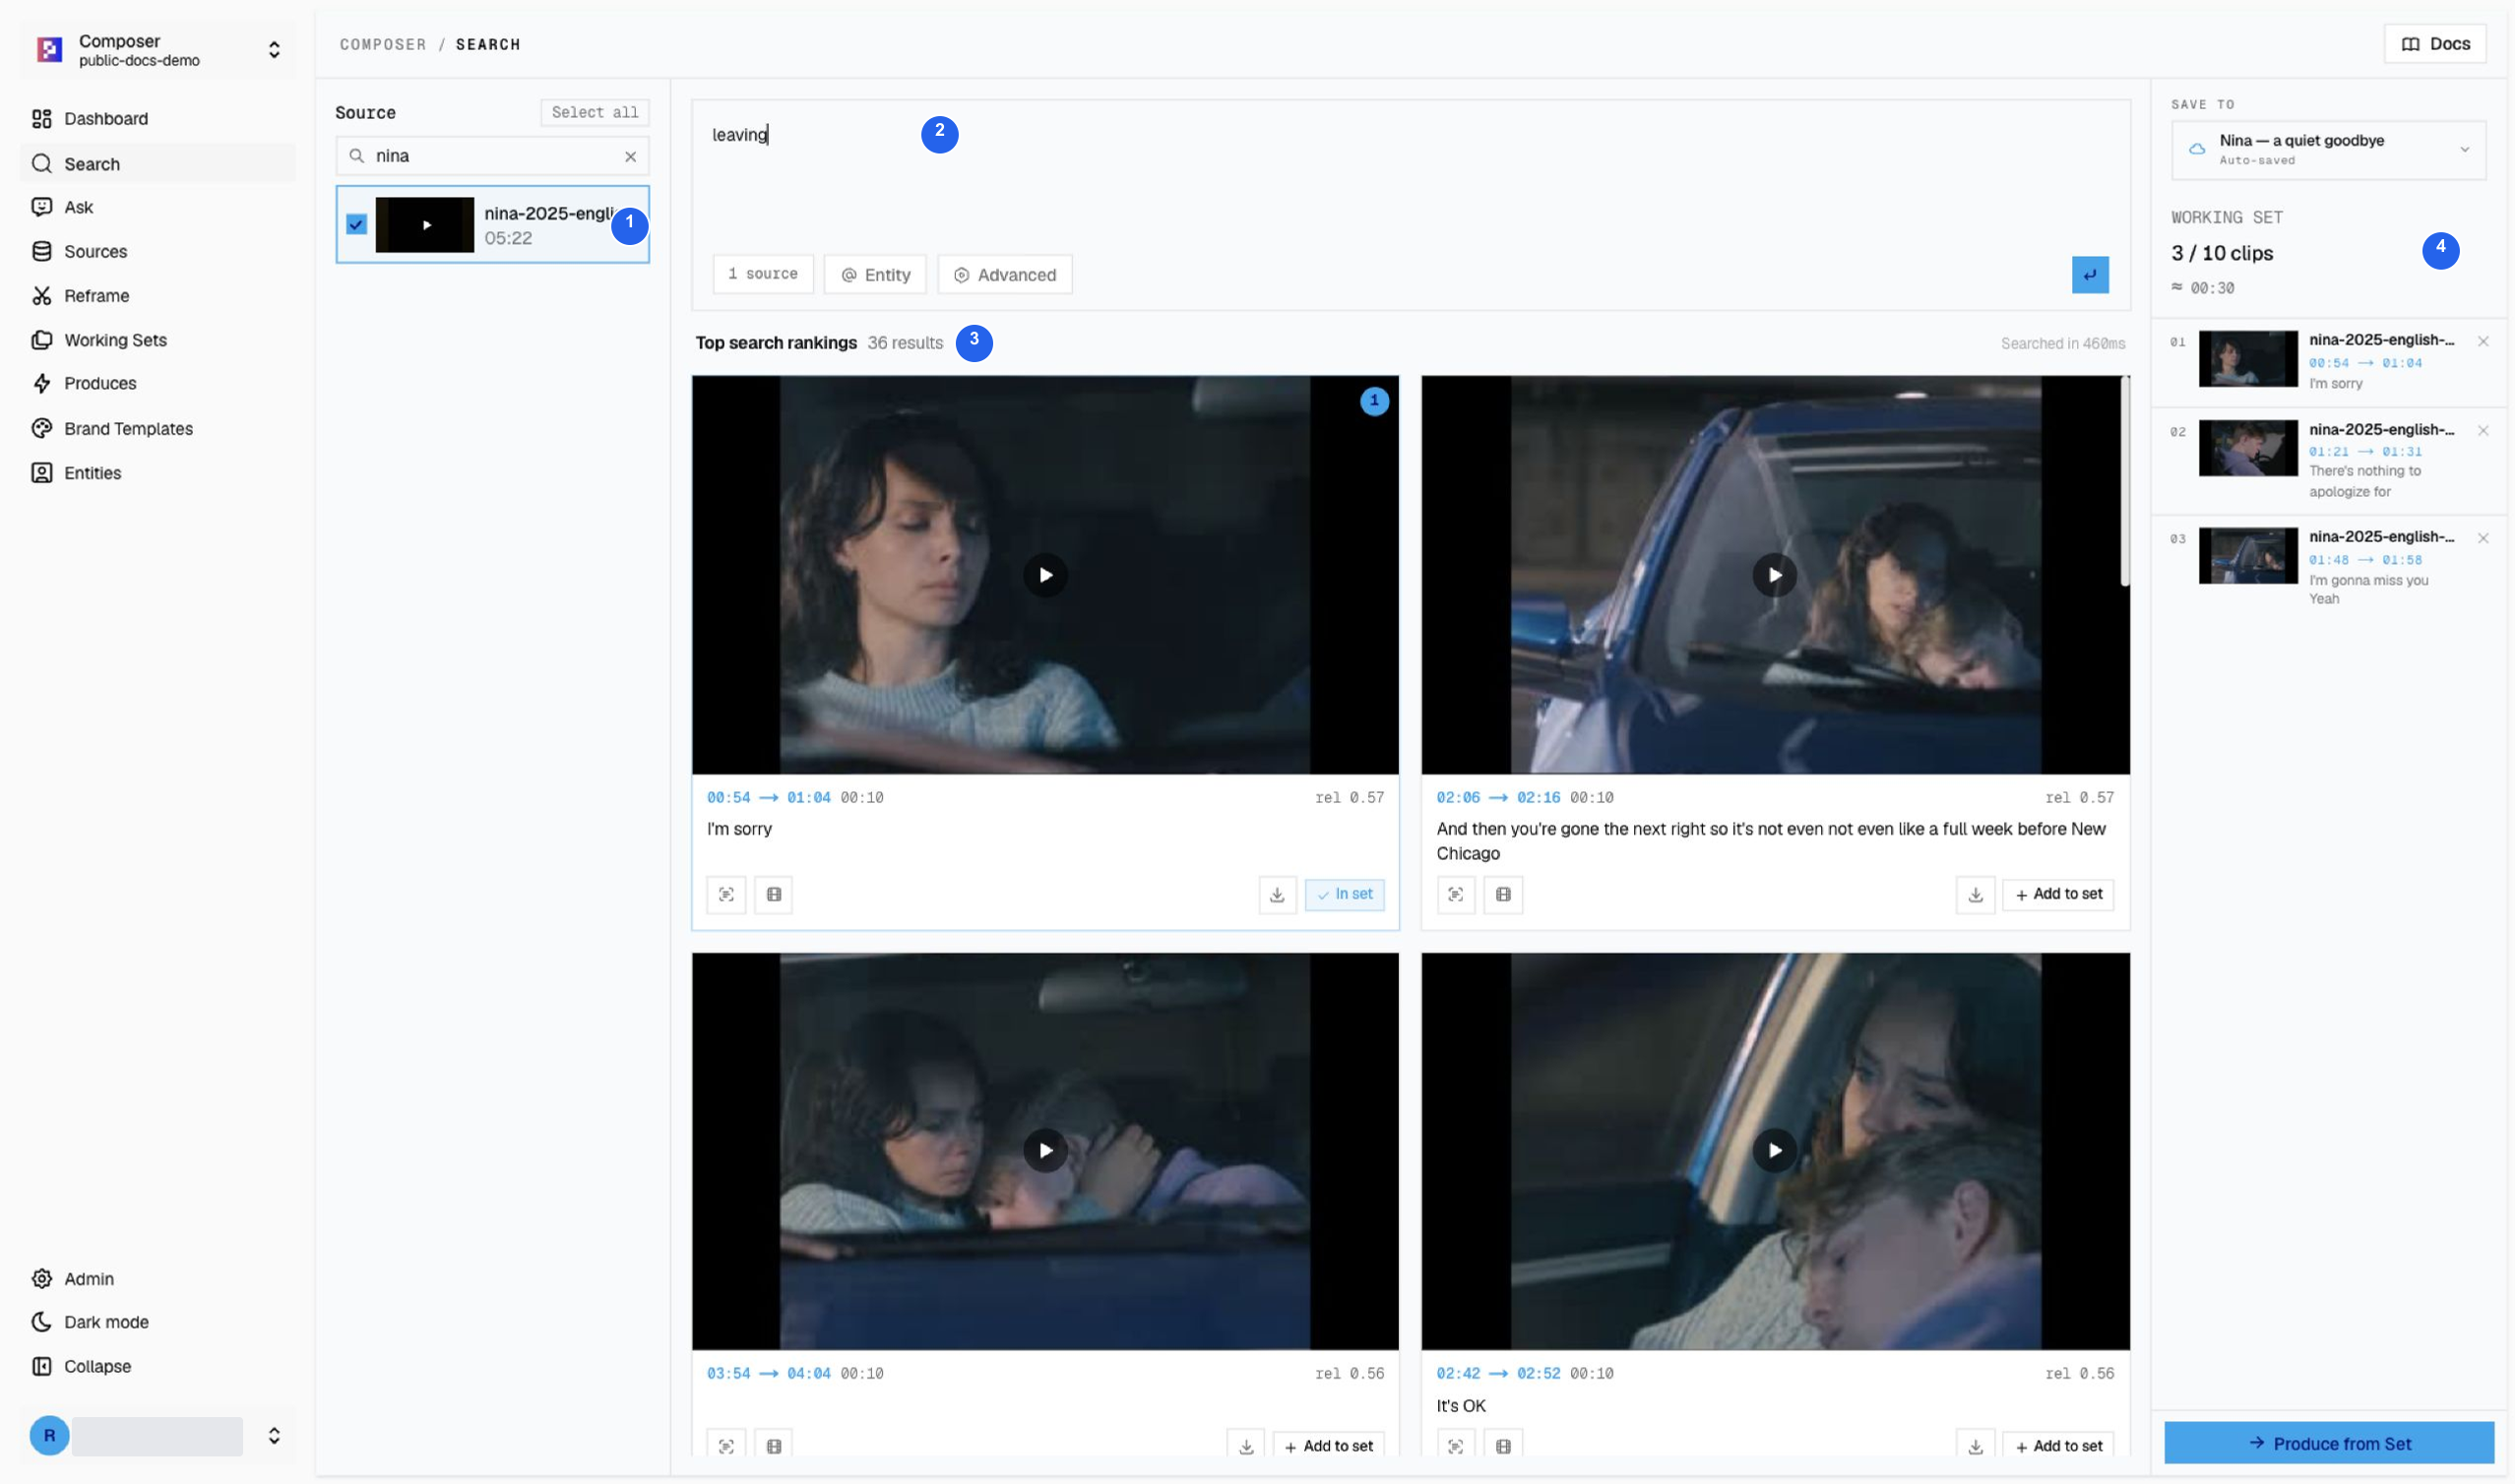Select Search in the sidebar
The image size is (2515, 1484).
pyautogui.click(x=158, y=164)
